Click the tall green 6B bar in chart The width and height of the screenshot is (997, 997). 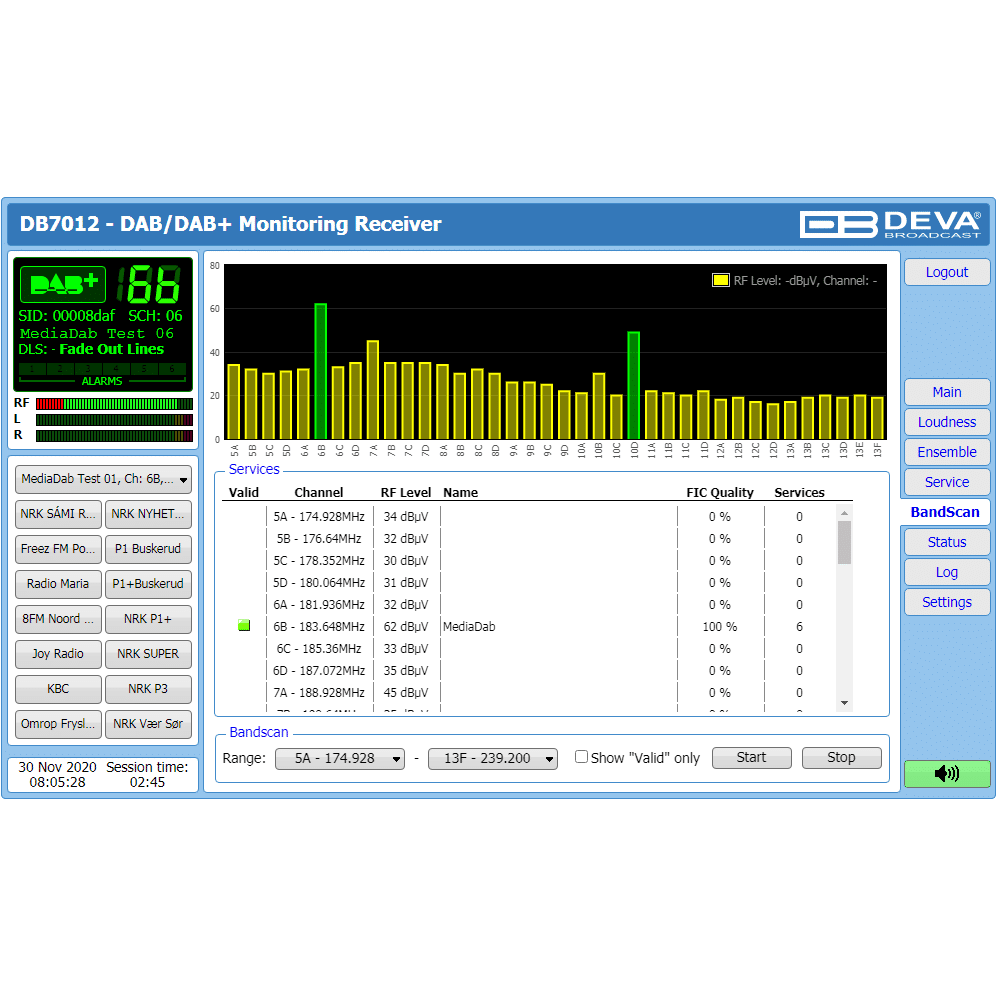(x=321, y=371)
